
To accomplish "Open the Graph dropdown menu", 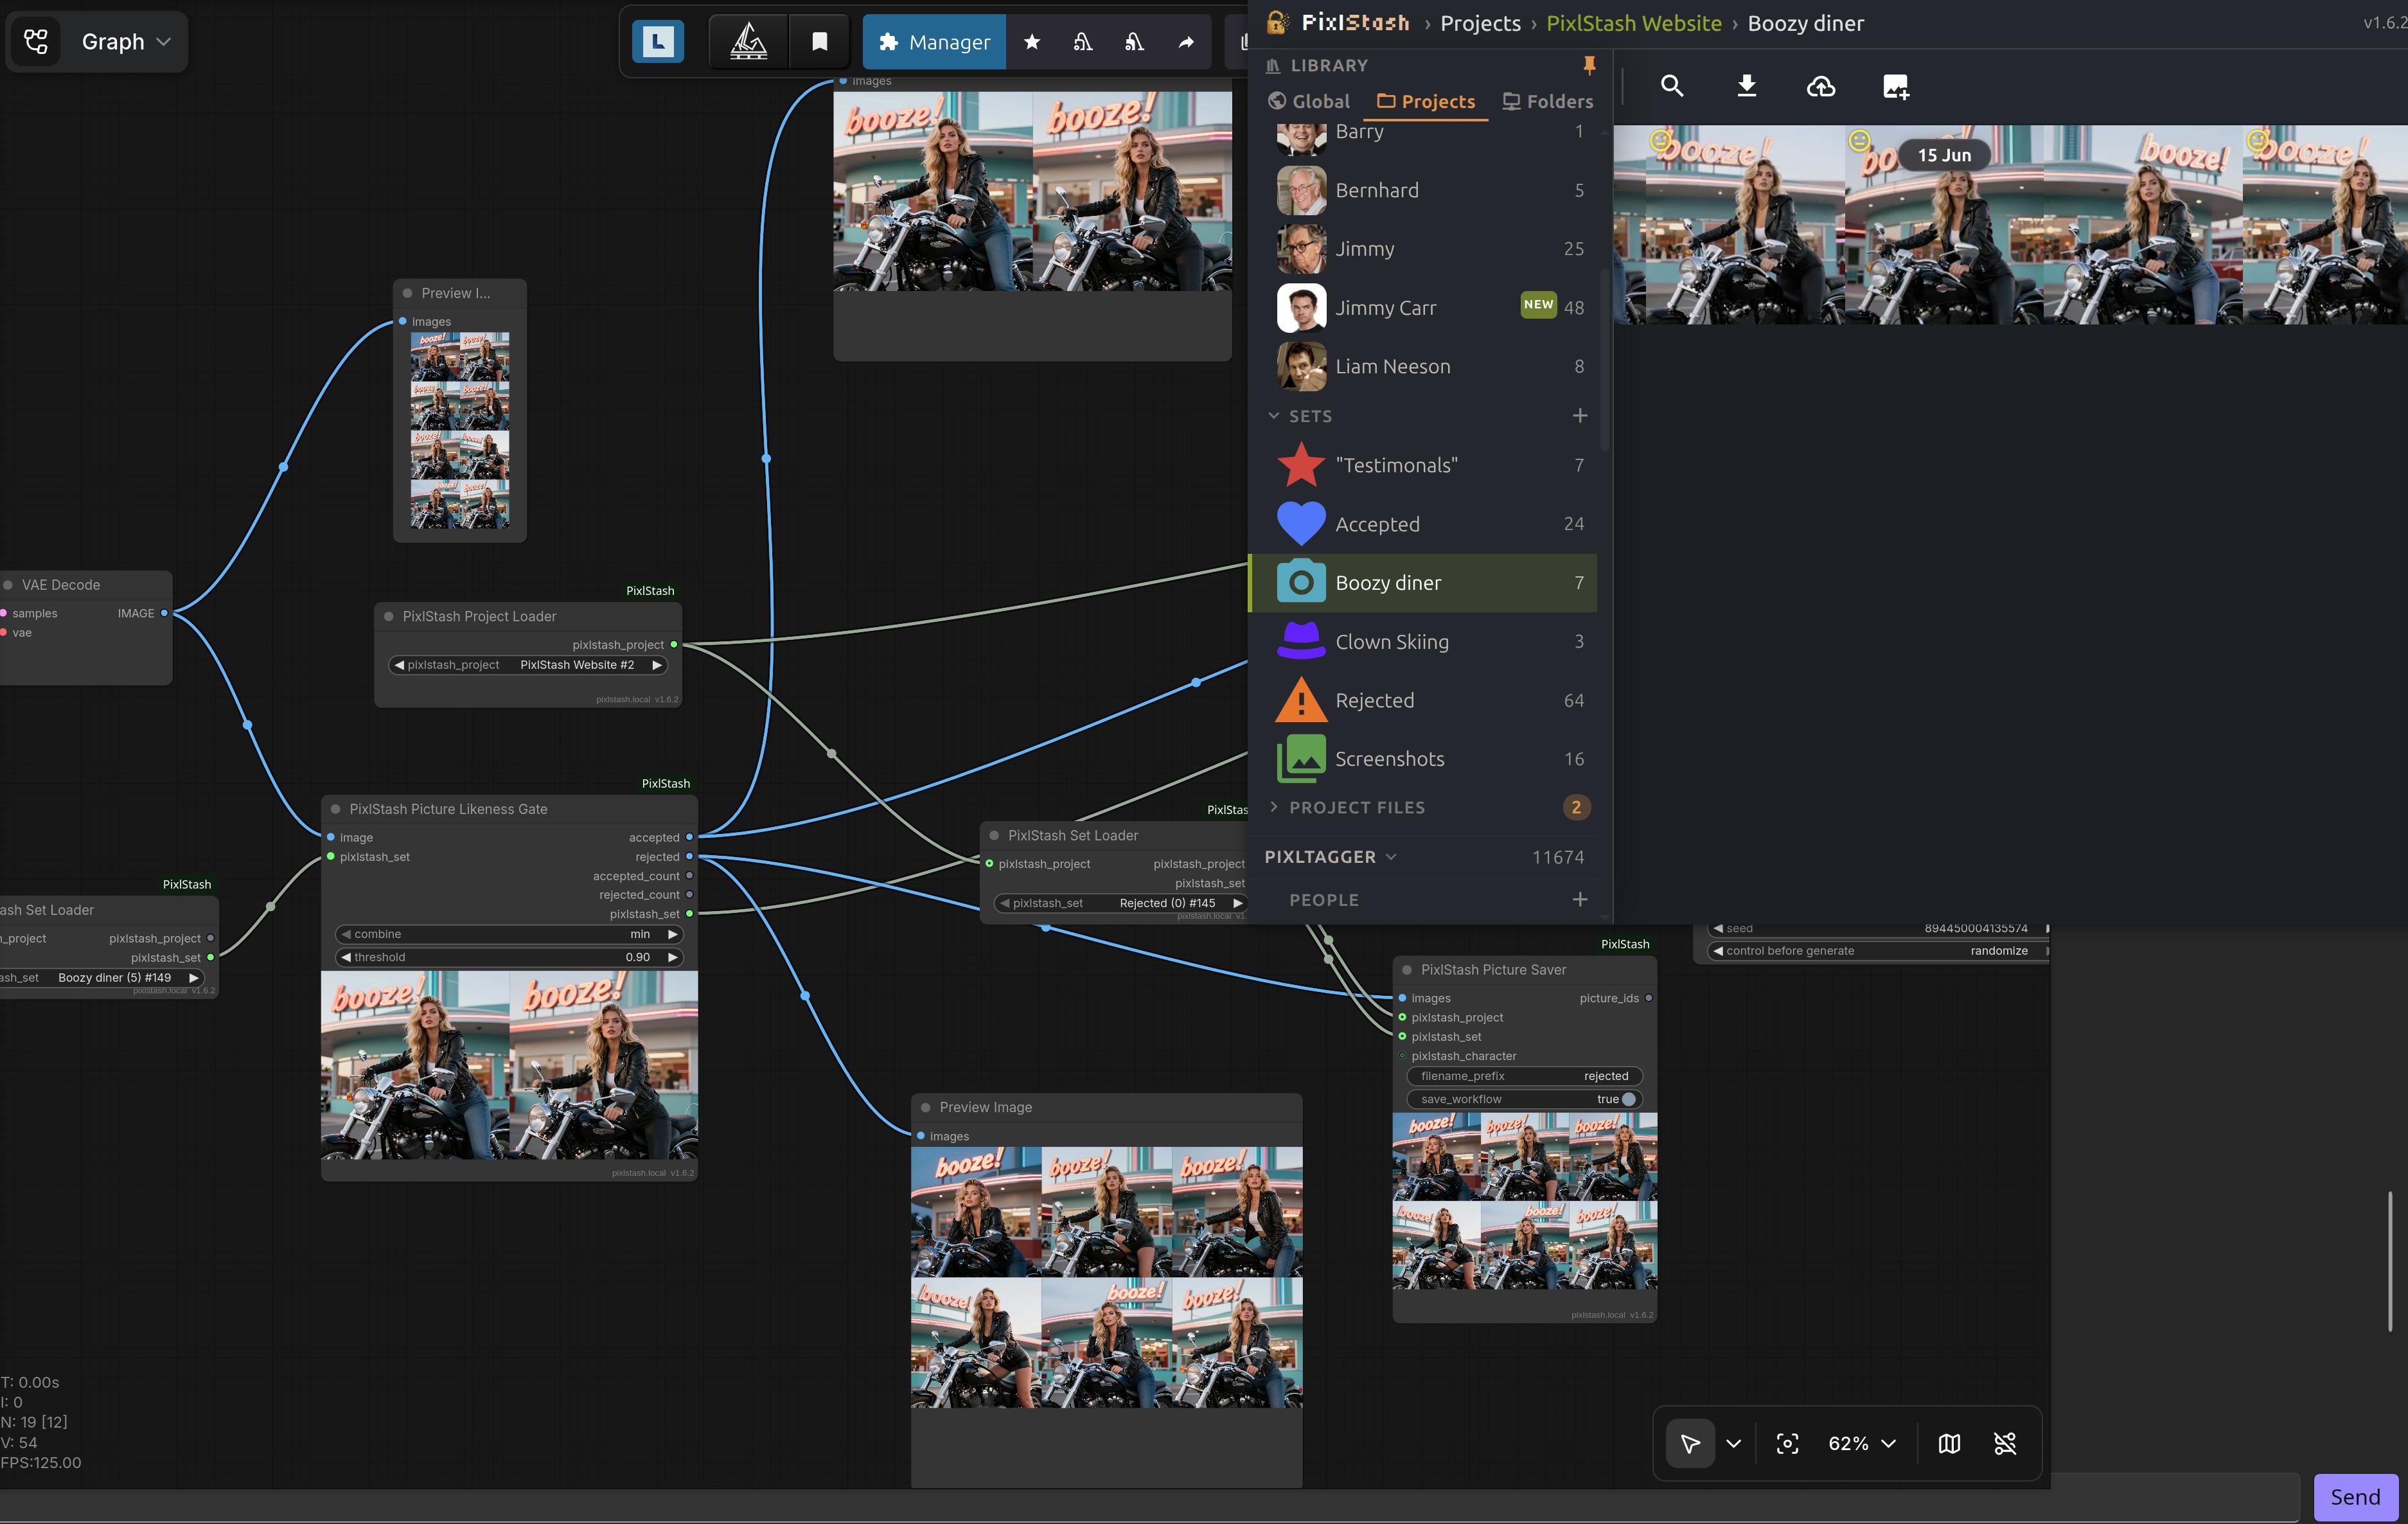I will [x=126, y=41].
